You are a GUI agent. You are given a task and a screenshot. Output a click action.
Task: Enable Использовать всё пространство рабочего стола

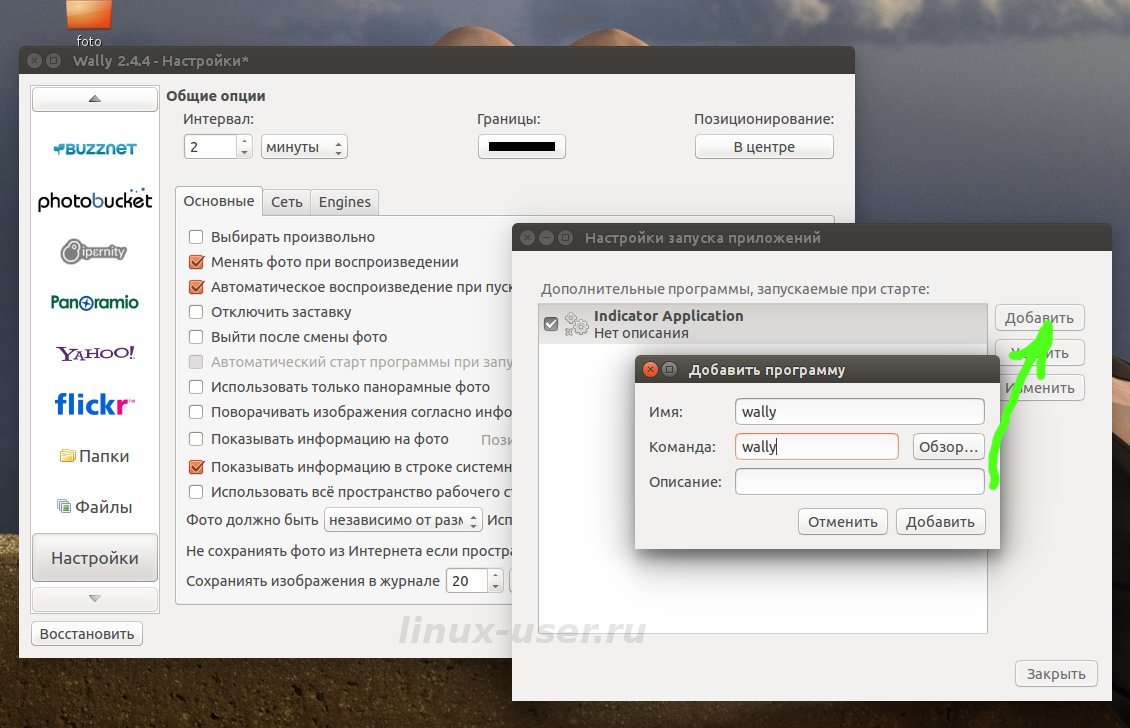196,492
